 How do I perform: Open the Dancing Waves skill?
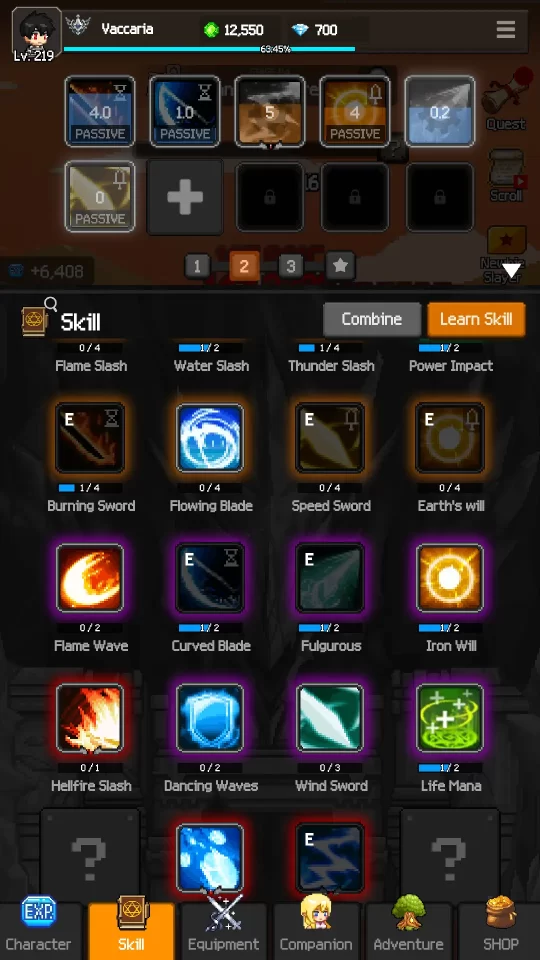pyautogui.click(x=210, y=718)
